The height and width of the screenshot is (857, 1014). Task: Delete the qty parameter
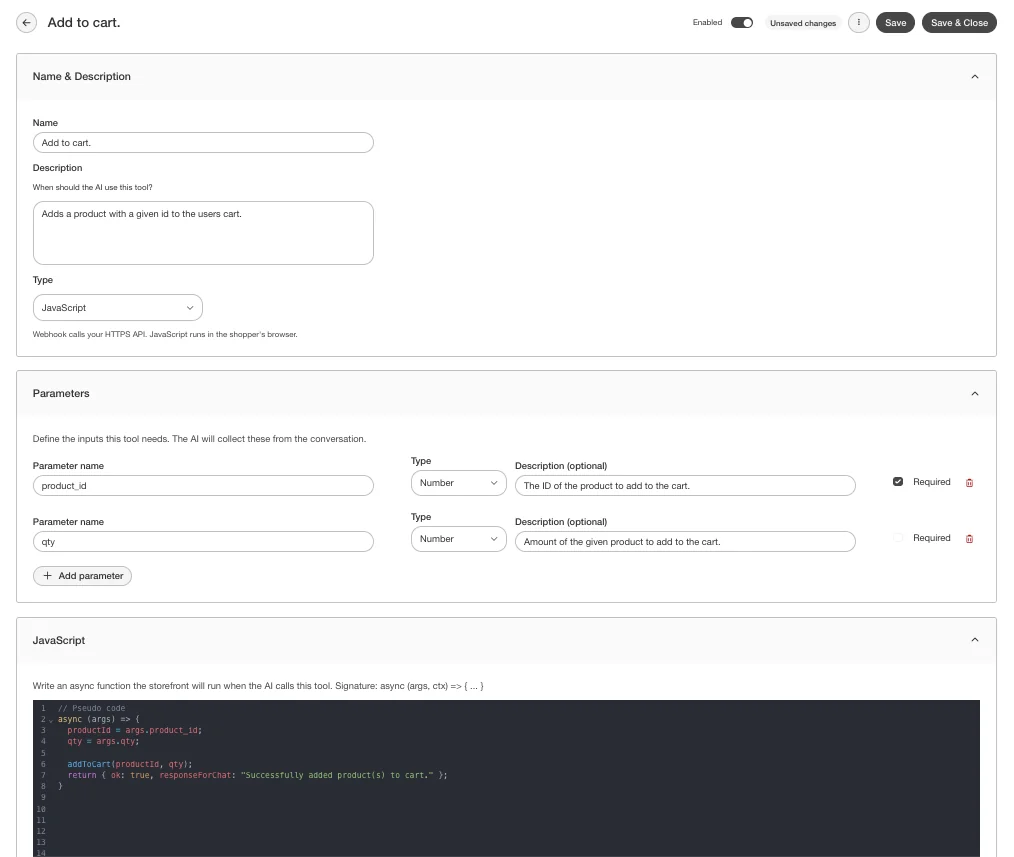969,539
